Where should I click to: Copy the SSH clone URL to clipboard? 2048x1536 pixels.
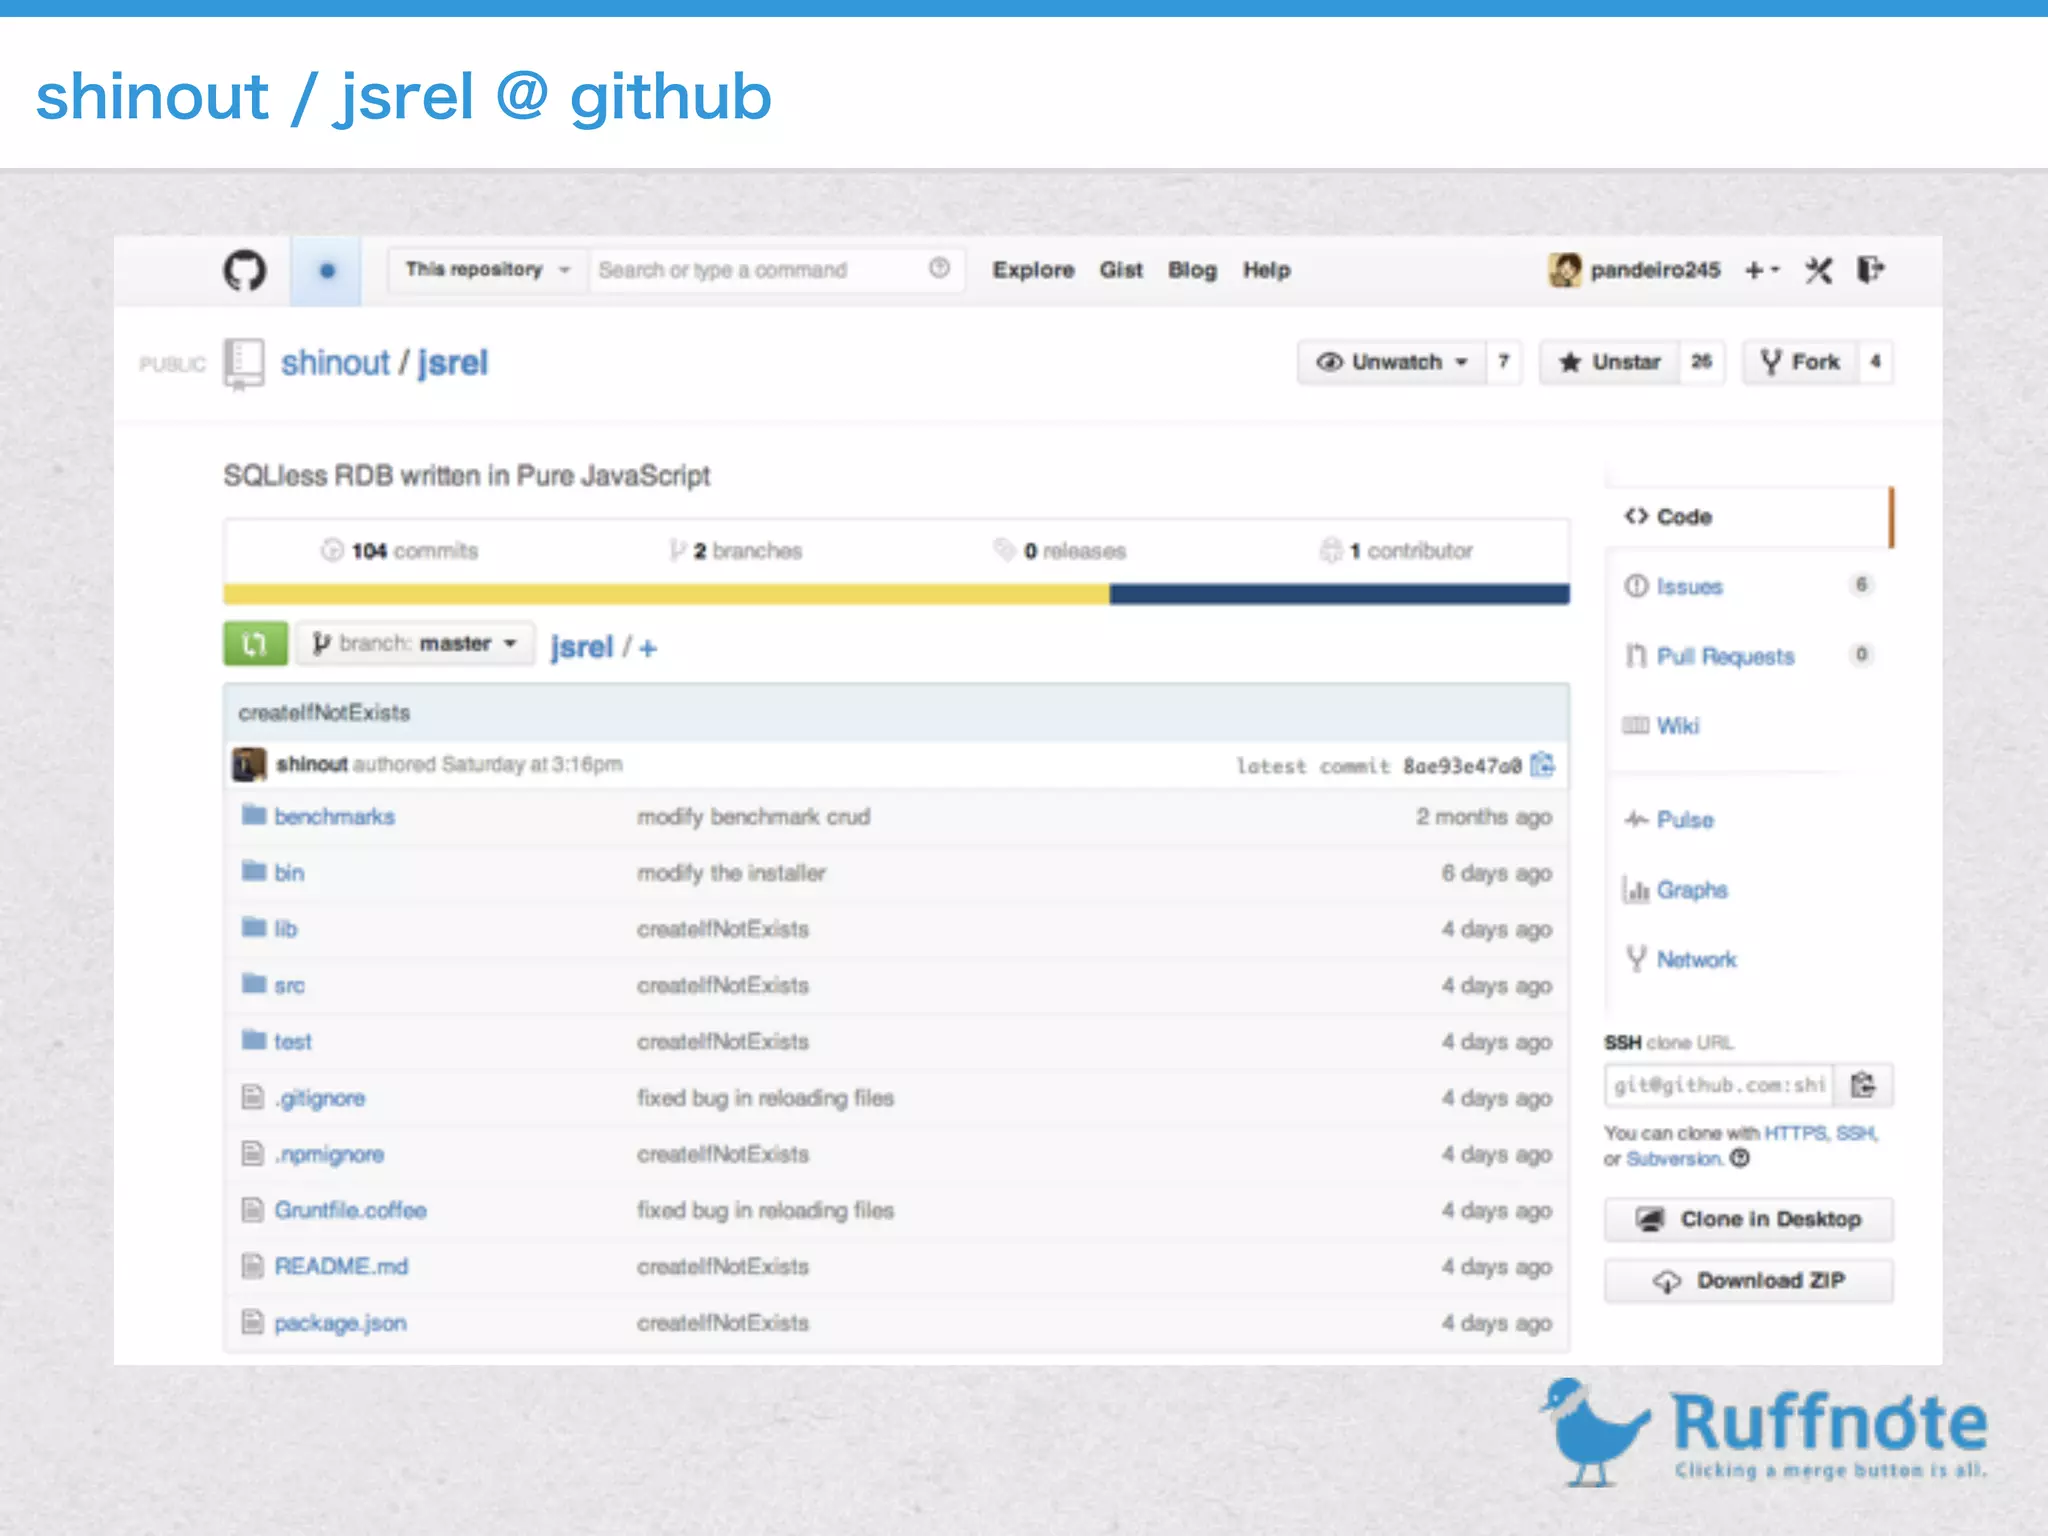[x=1863, y=1085]
